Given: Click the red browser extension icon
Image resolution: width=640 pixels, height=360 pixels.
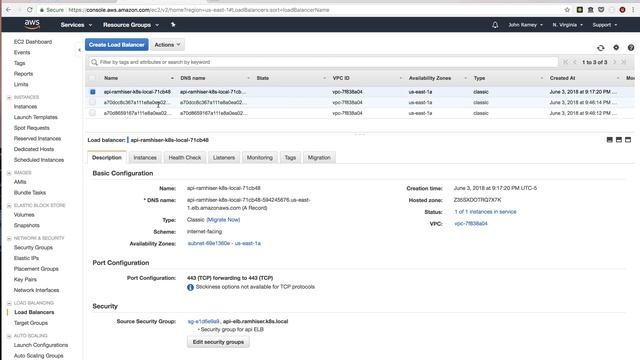Looking at the screenshot, I should [622, 9].
